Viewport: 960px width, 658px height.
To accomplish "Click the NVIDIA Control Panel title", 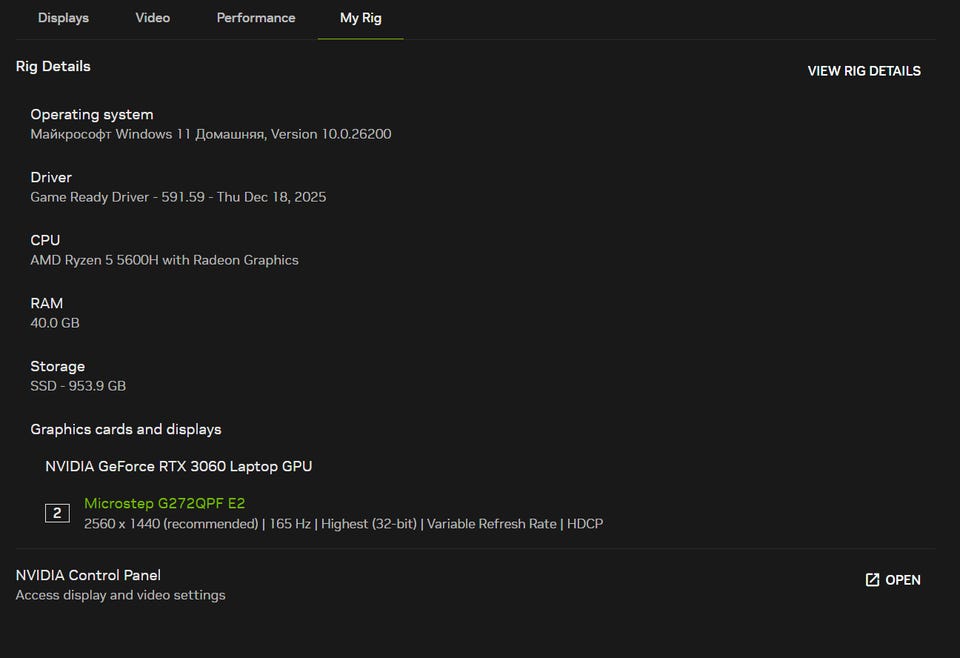I will pyautogui.click(x=88, y=575).
